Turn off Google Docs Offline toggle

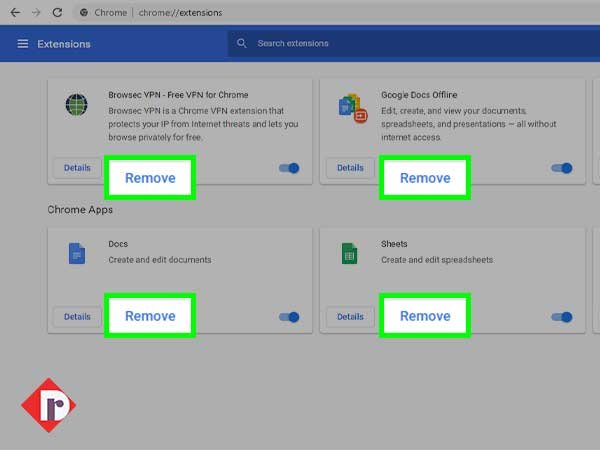pos(562,168)
